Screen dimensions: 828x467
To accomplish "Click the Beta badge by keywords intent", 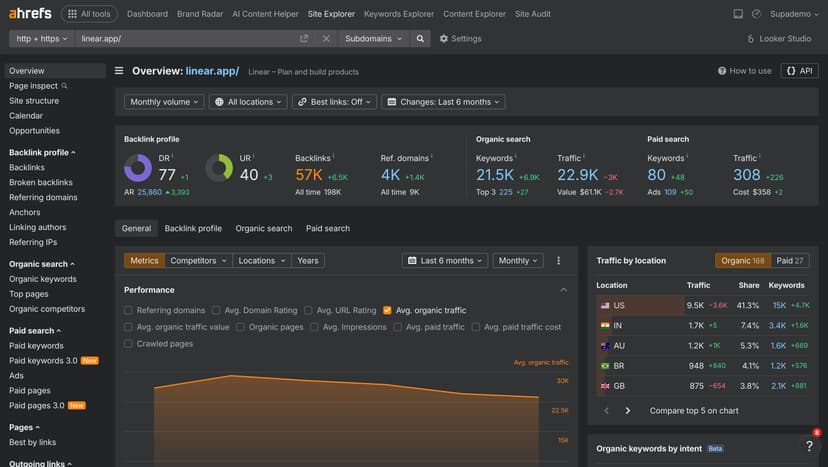I will 716,449.
